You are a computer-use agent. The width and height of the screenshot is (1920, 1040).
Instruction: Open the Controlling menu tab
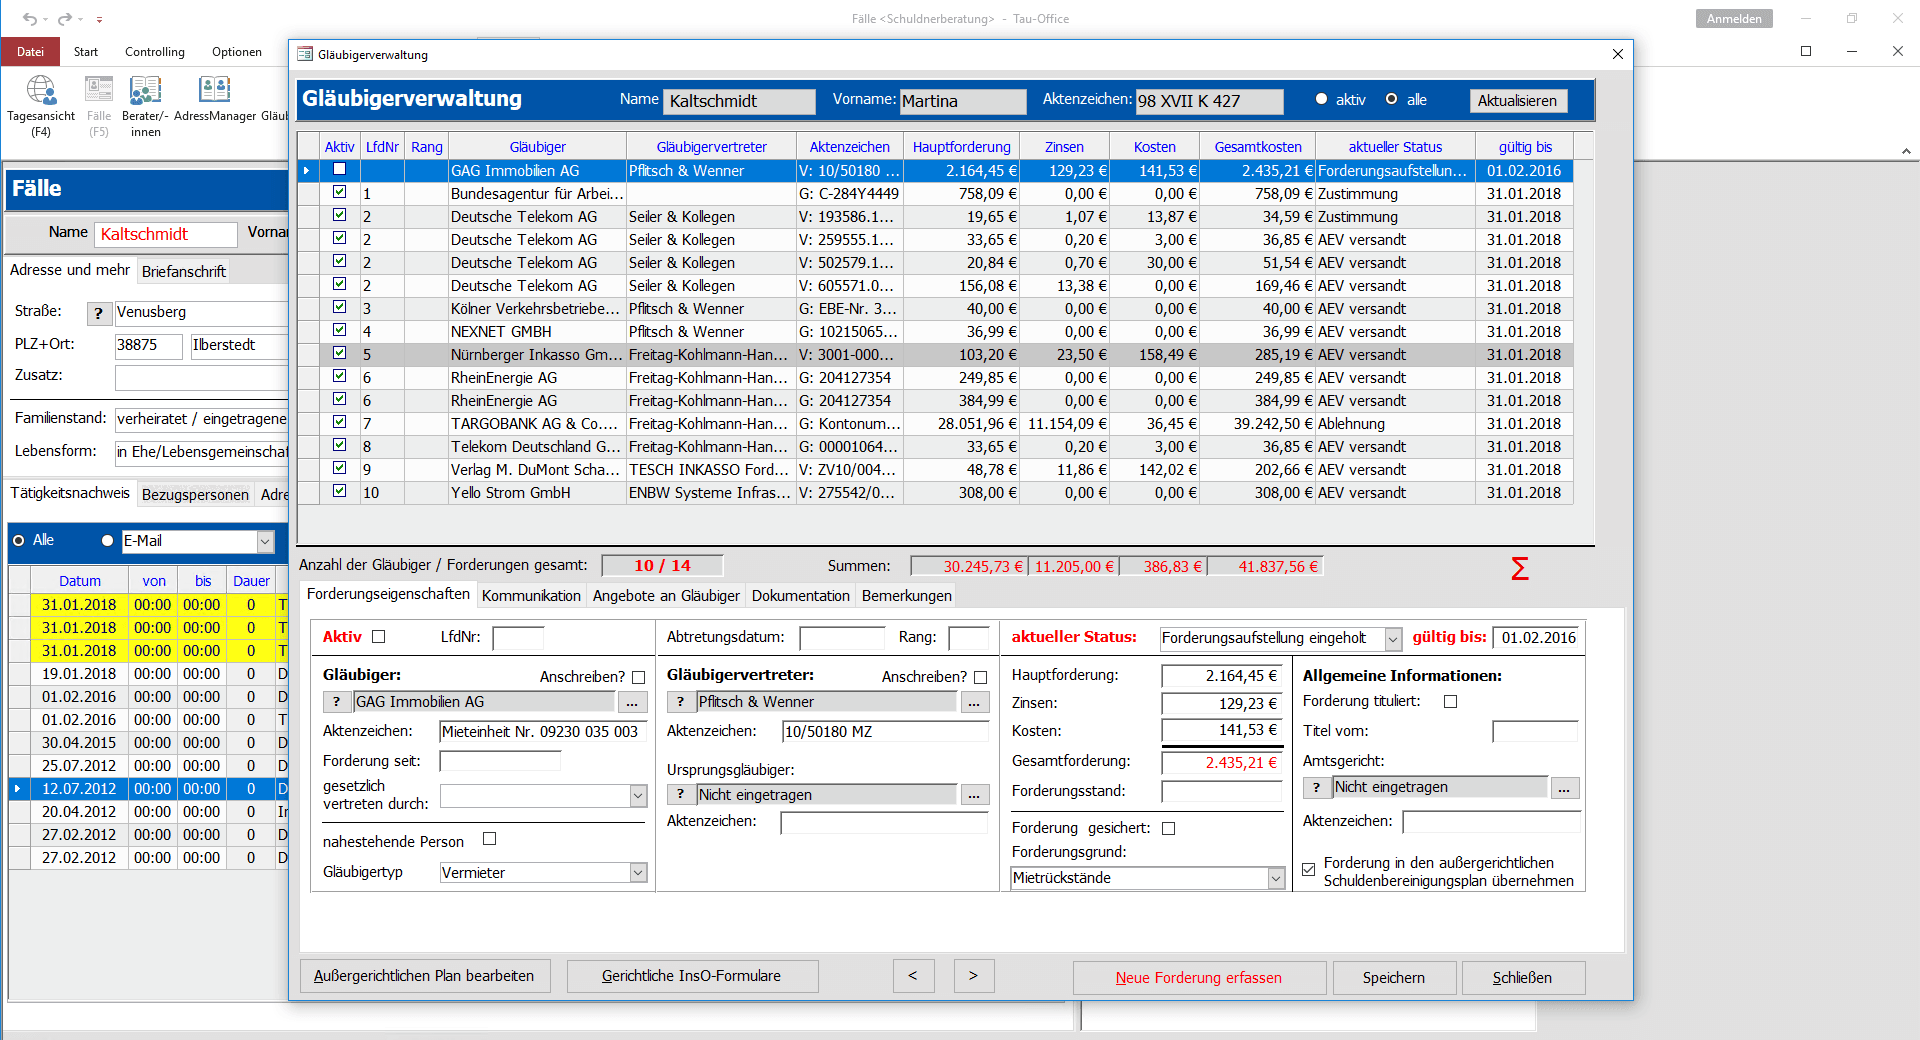155,52
